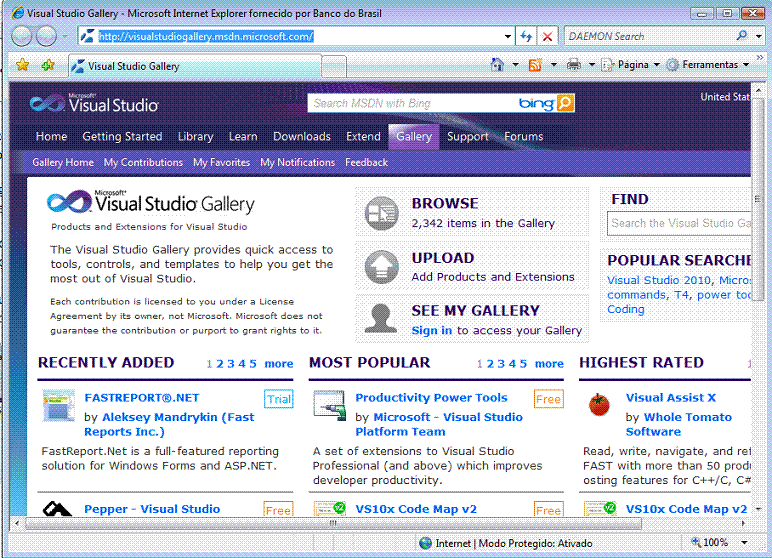Expand the Print dropdown arrow

point(592,65)
